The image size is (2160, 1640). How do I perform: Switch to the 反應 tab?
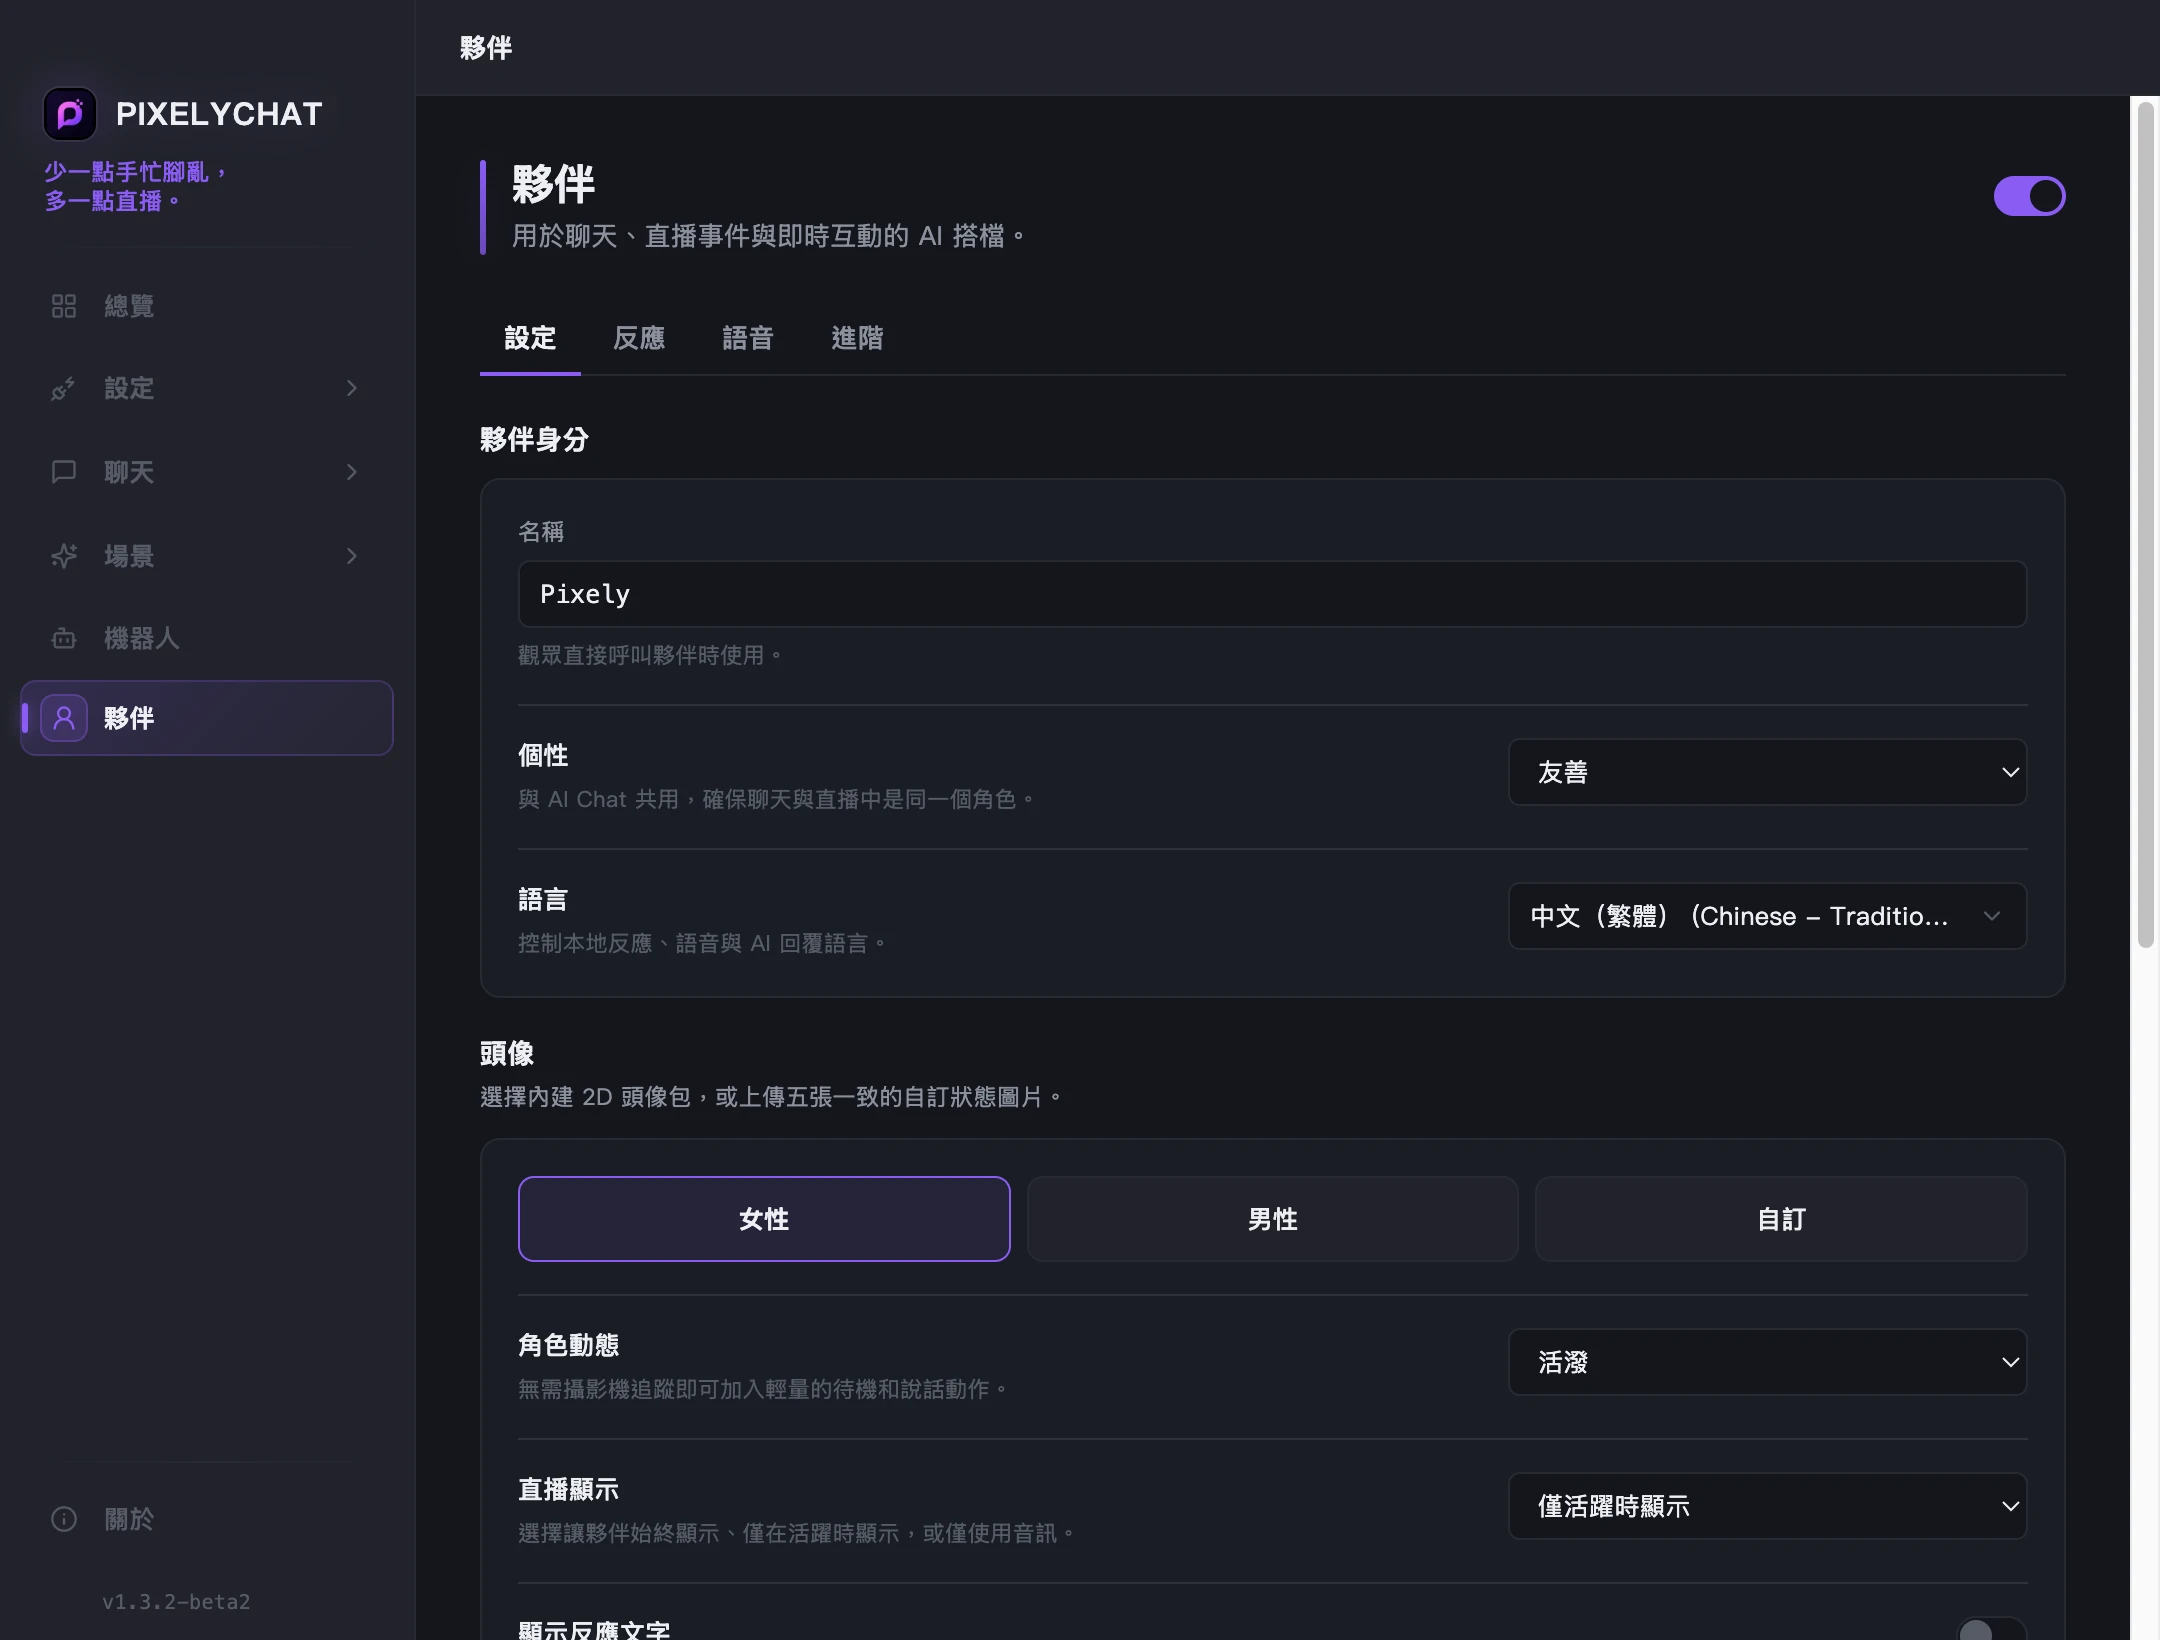pyautogui.click(x=639, y=338)
